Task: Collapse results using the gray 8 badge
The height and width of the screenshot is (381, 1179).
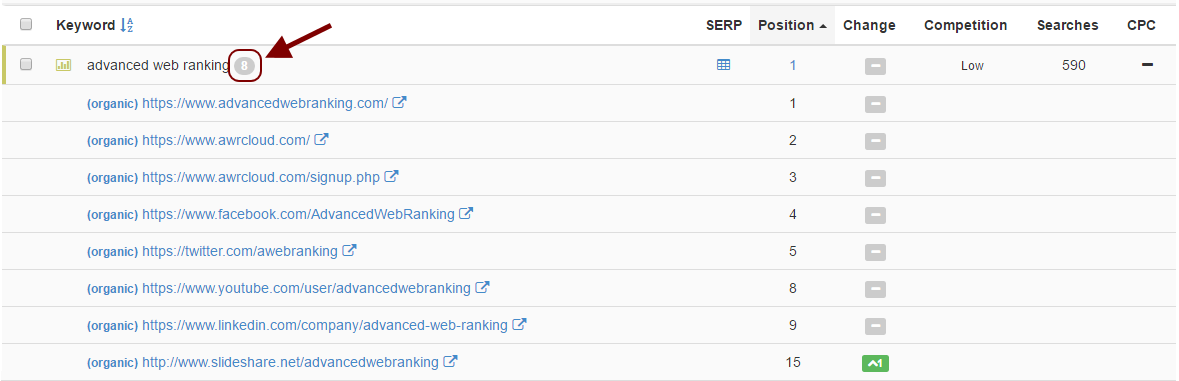Action: (244, 66)
